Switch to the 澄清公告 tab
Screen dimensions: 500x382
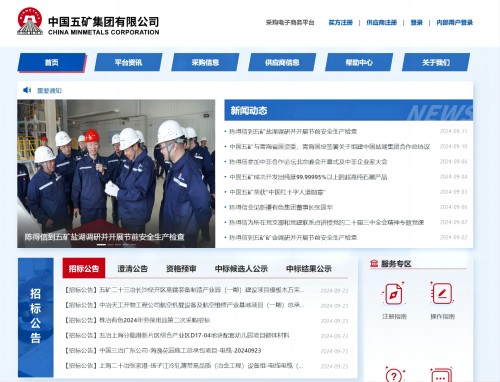click(x=132, y=269)
